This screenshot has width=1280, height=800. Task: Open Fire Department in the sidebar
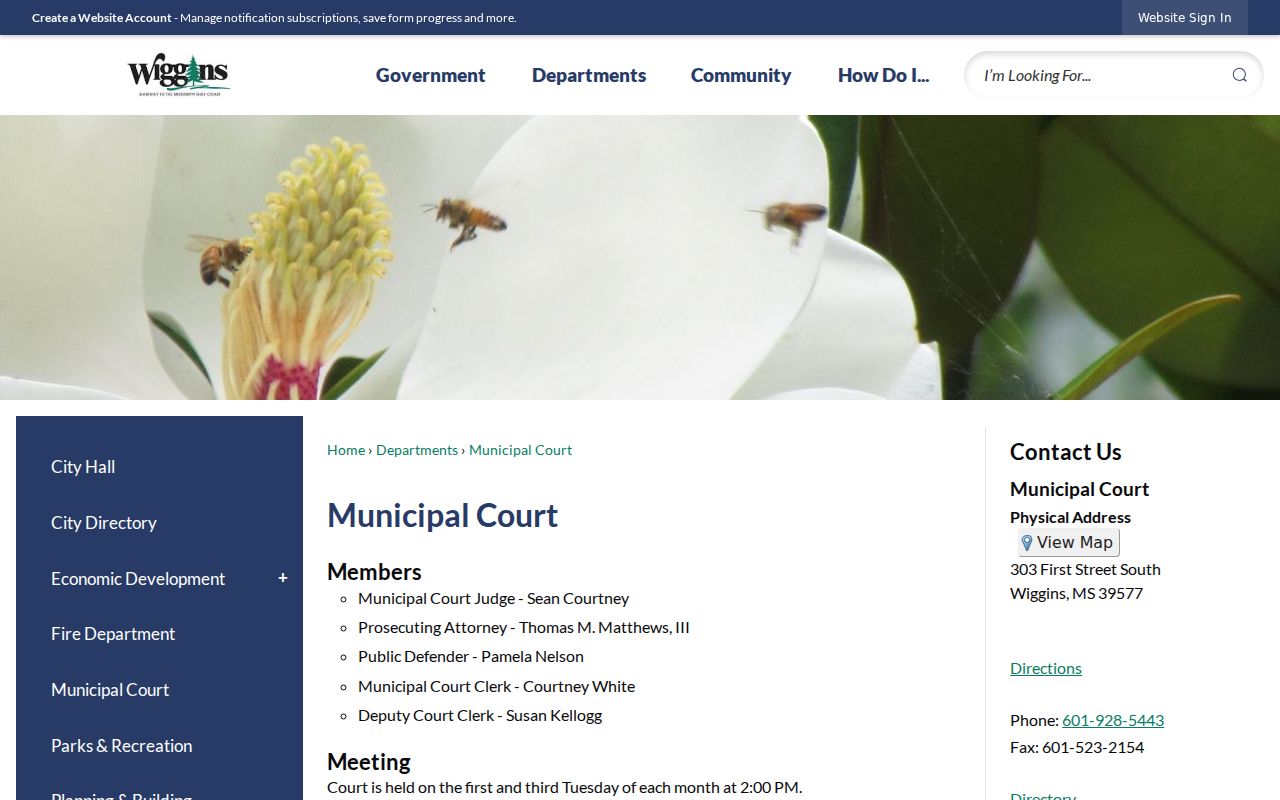click(113, 634)
